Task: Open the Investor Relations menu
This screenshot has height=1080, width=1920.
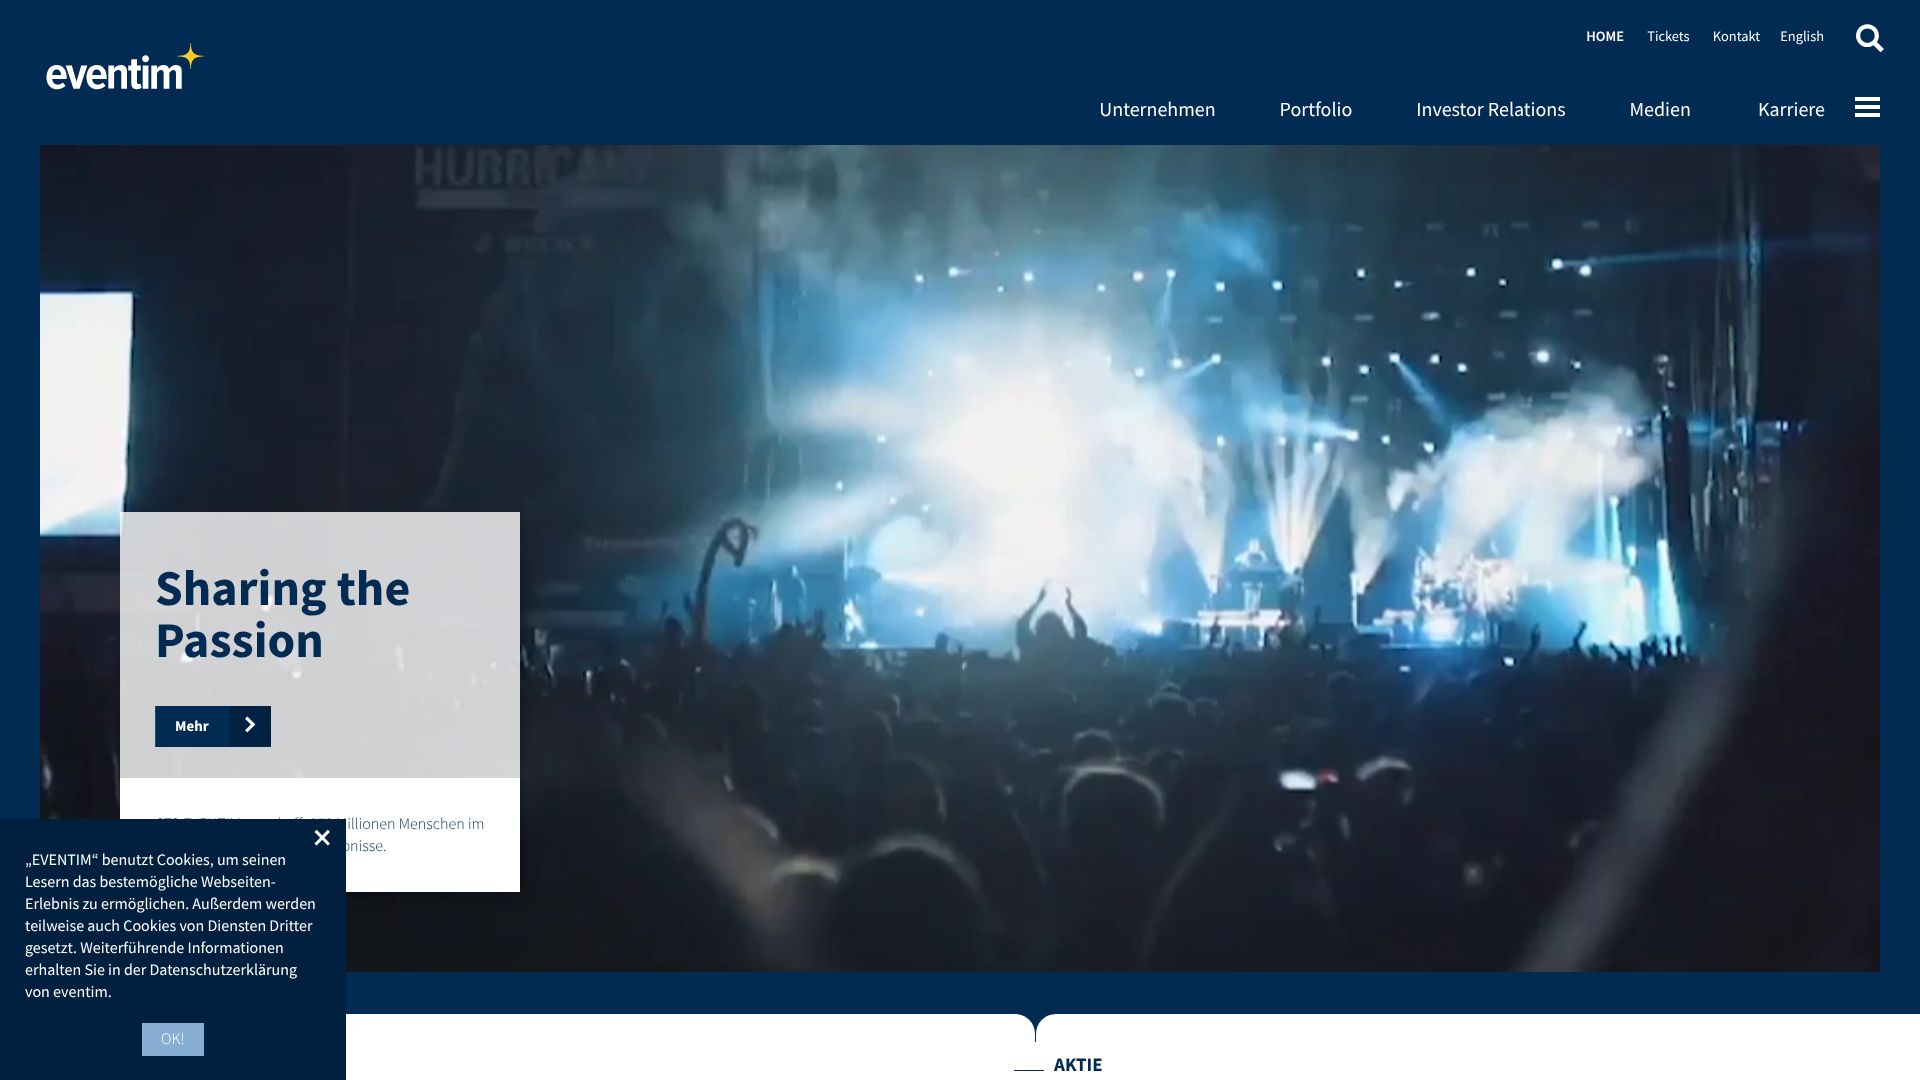Action: pos(1490,109)
